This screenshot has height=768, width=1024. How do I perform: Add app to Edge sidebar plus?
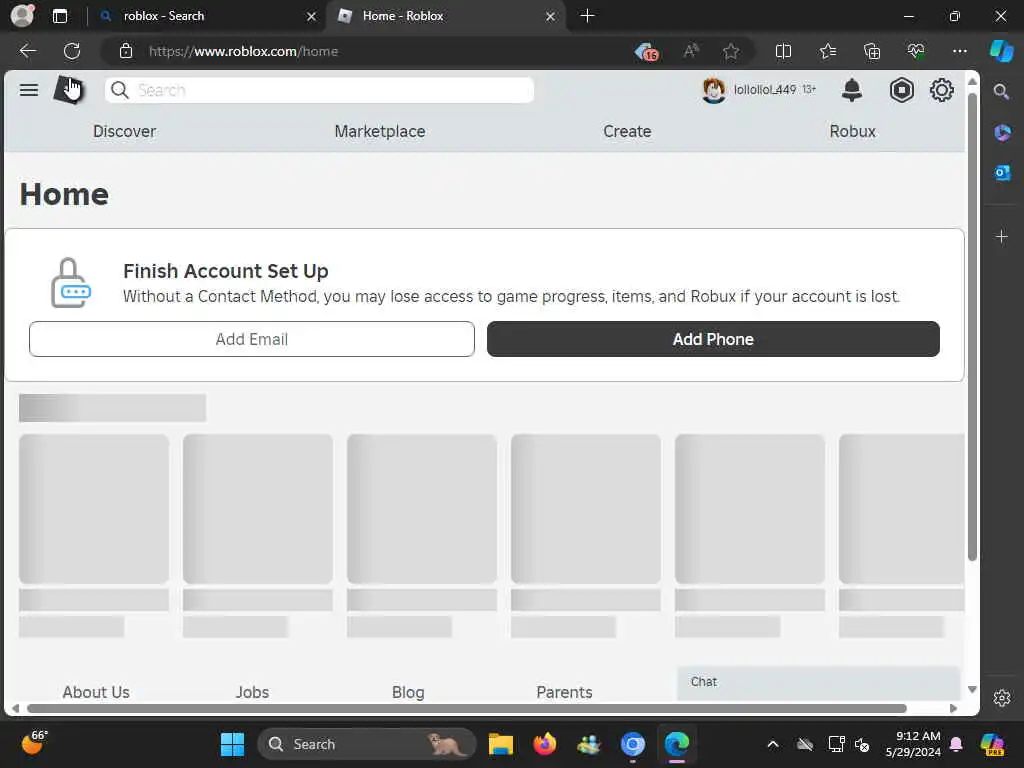tap(1002, 236)
